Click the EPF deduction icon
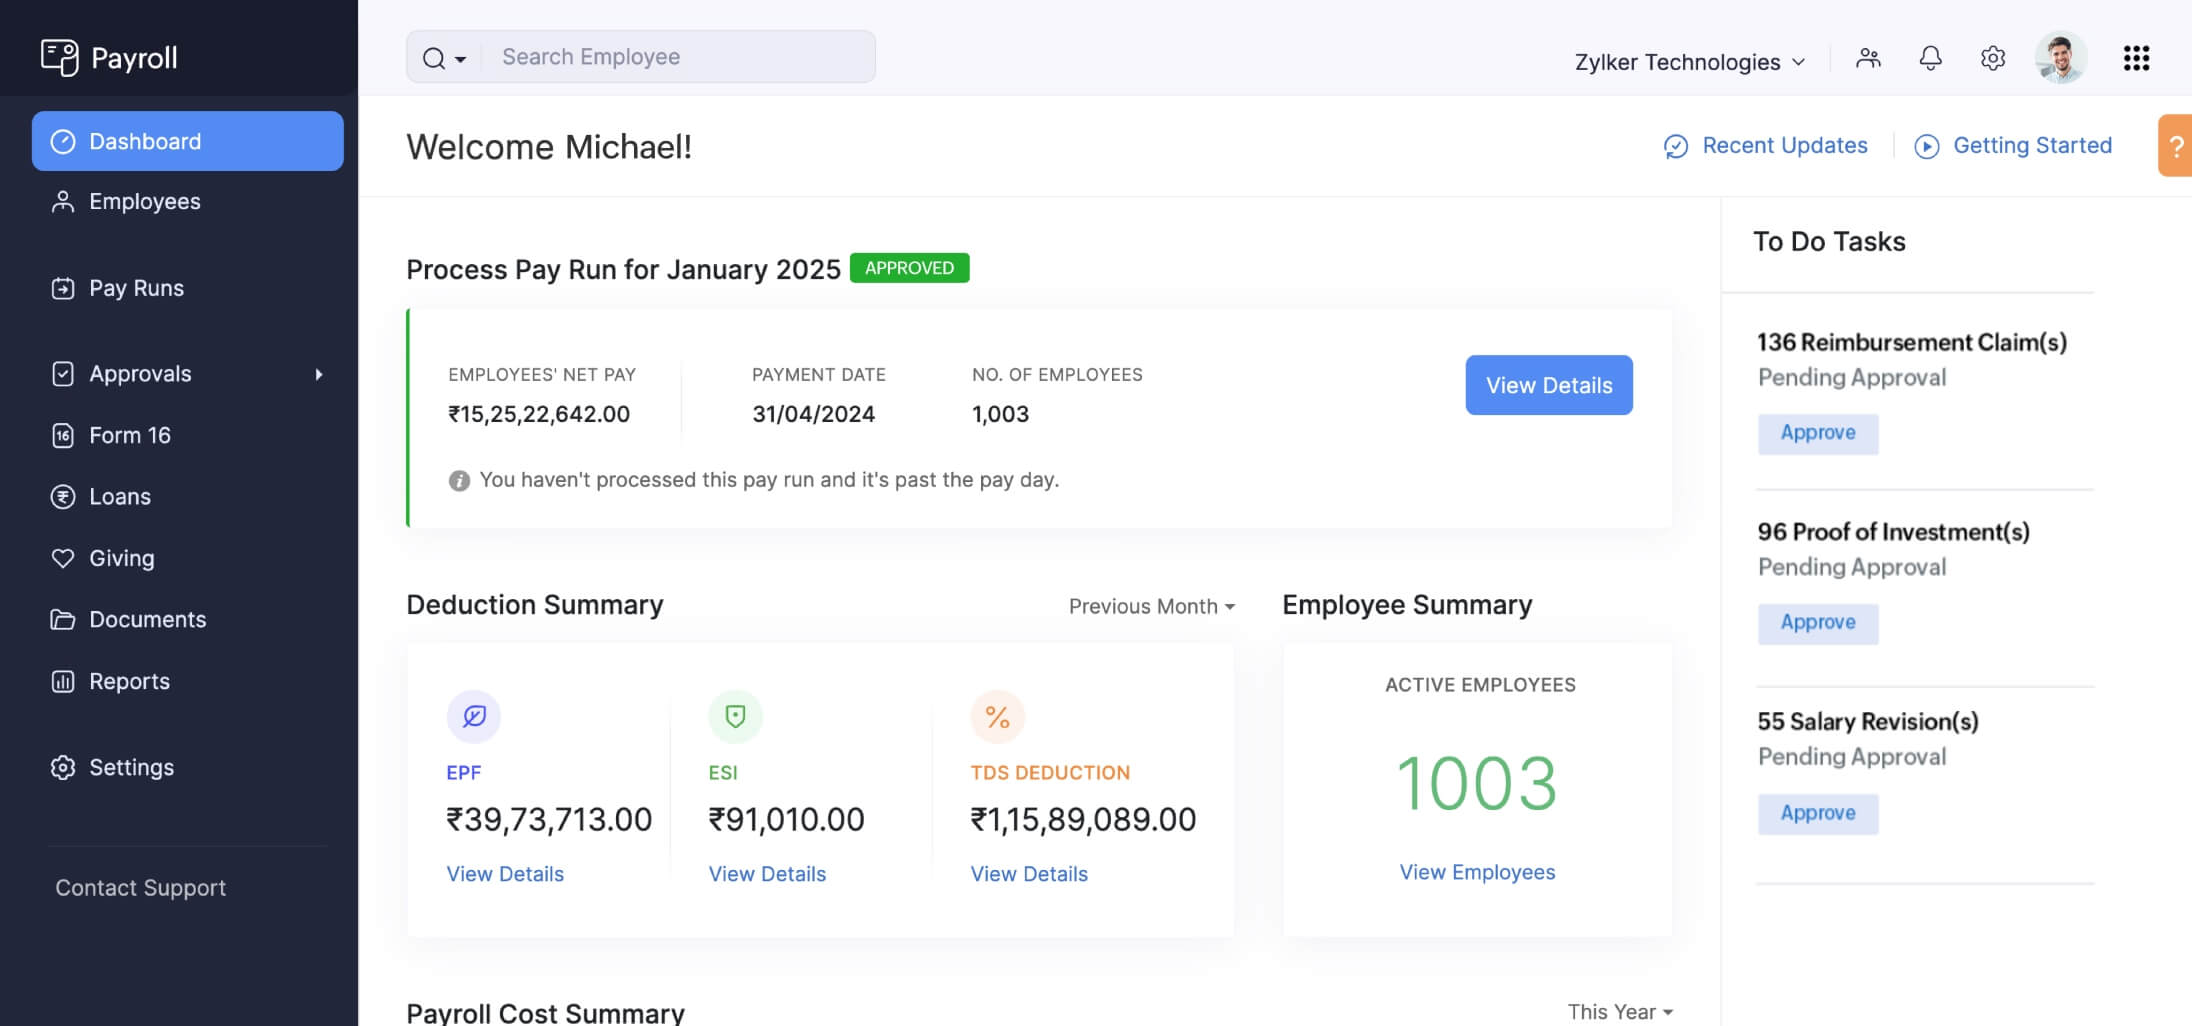Image resolution: width=2192 pixels, height=1026 pixels. pos(474,716)
